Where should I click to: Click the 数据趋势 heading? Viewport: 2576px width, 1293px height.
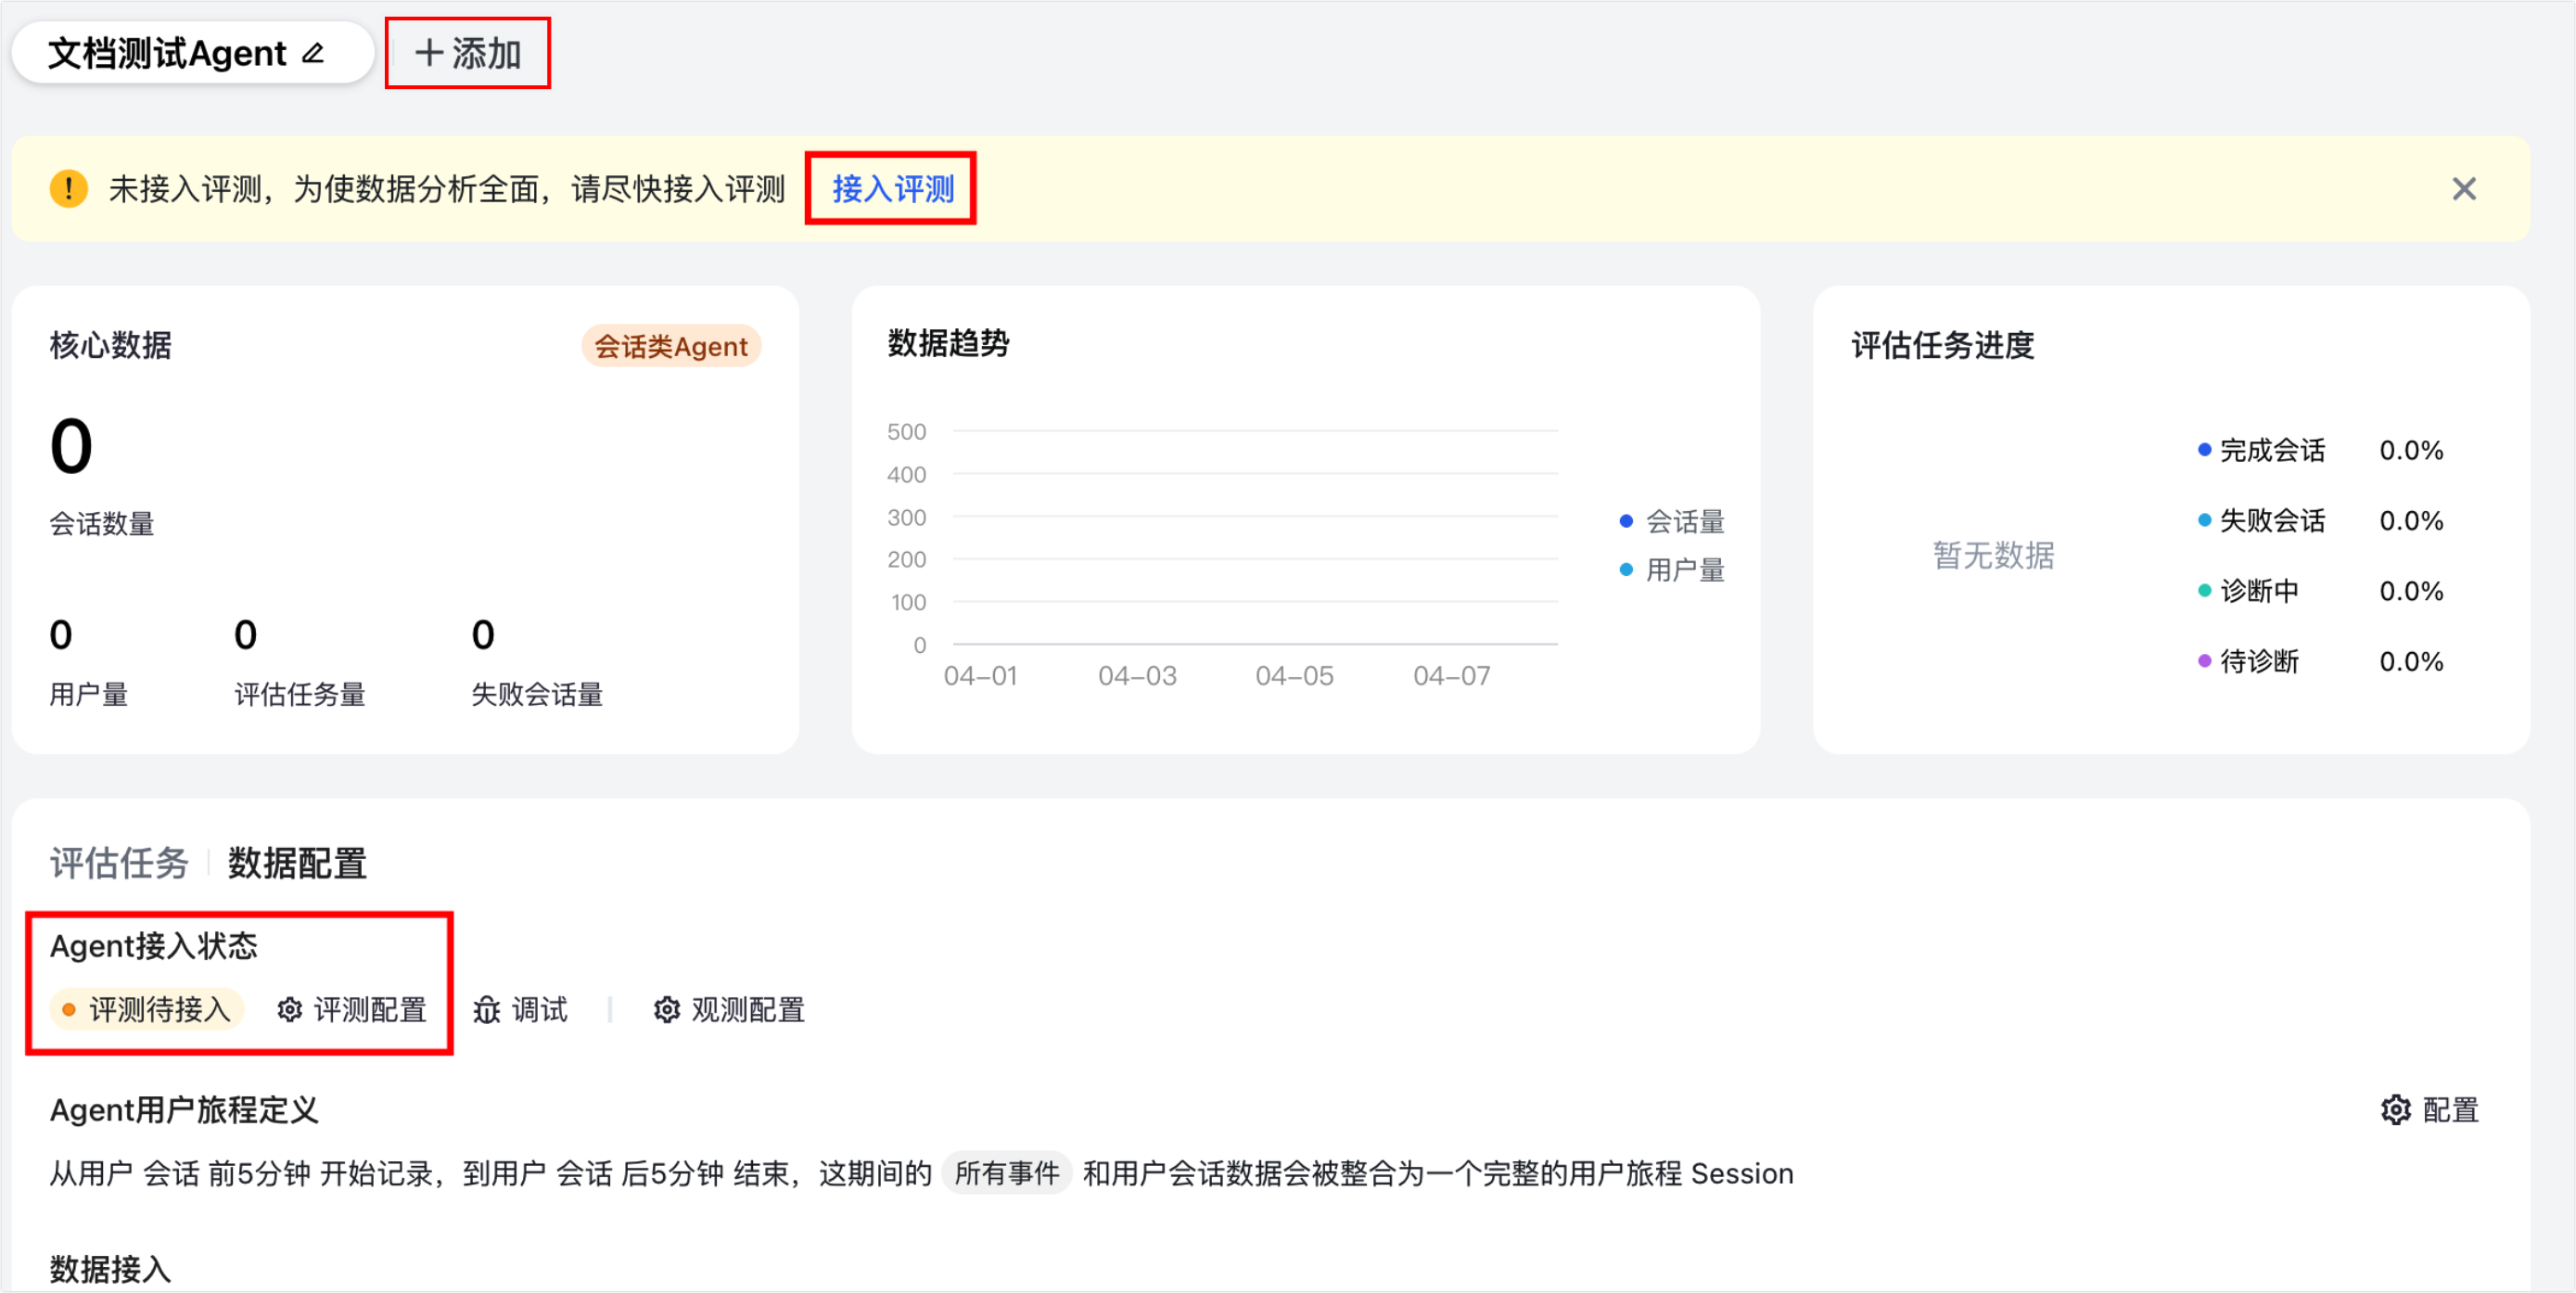click(948, 343)
